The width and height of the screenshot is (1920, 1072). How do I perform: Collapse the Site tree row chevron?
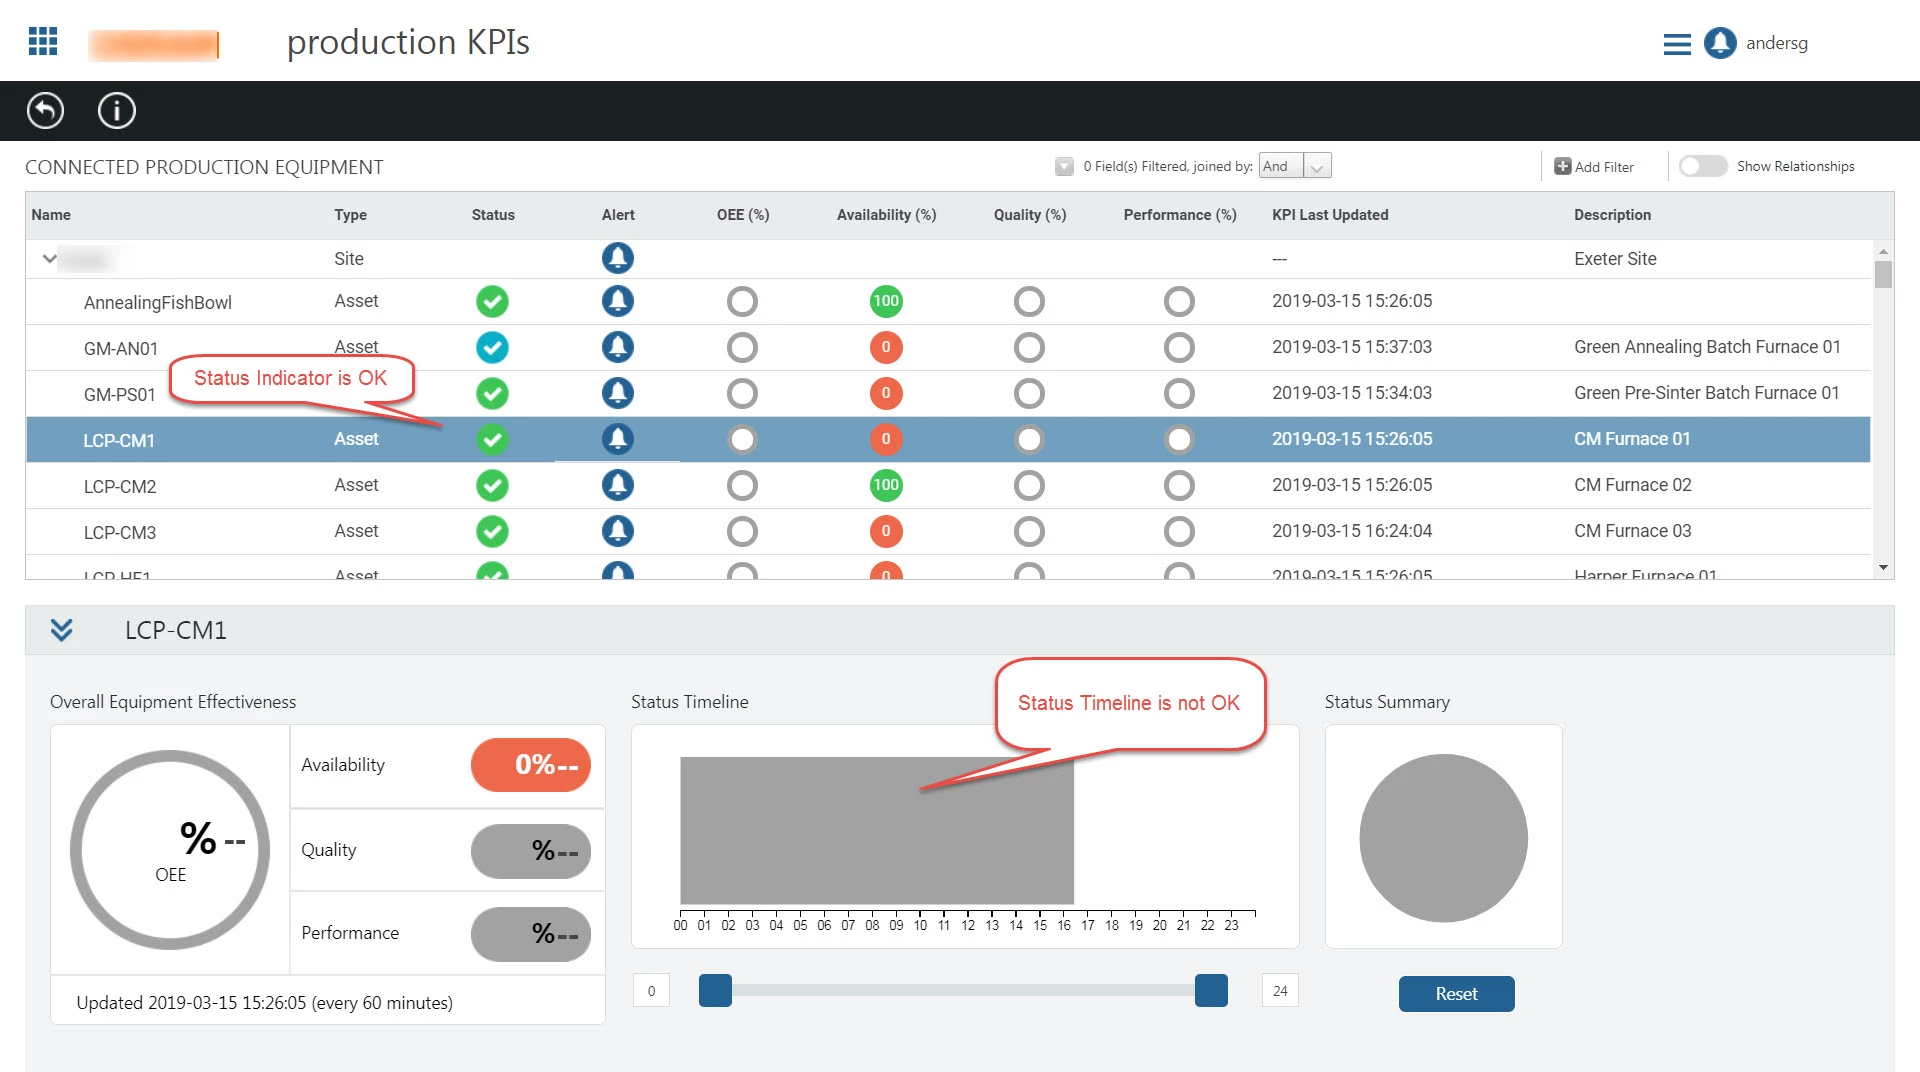point(49,259)
